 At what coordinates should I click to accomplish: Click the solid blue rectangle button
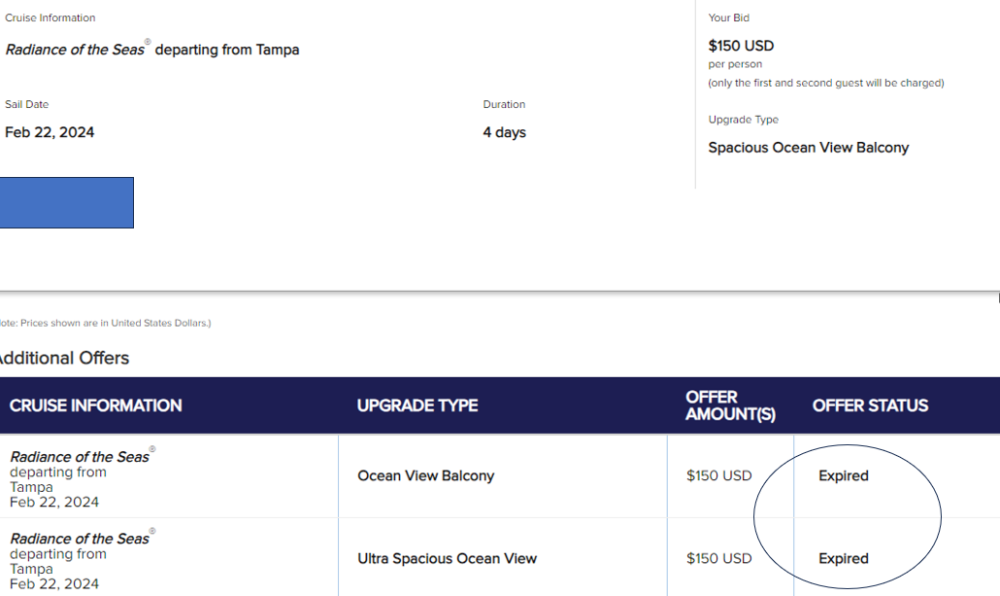[x=66, y=203]
